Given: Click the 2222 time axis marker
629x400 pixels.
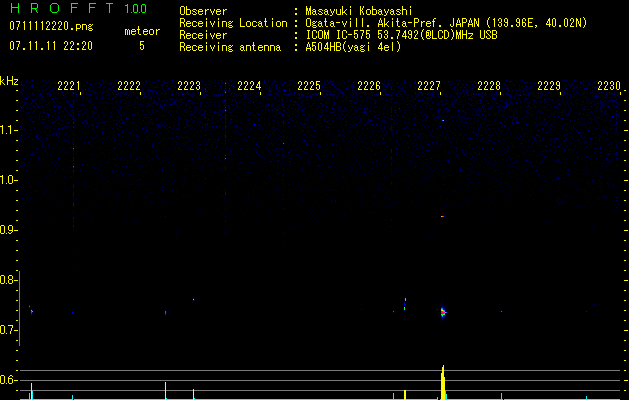Looking at the screenshot, I should 129,86.
